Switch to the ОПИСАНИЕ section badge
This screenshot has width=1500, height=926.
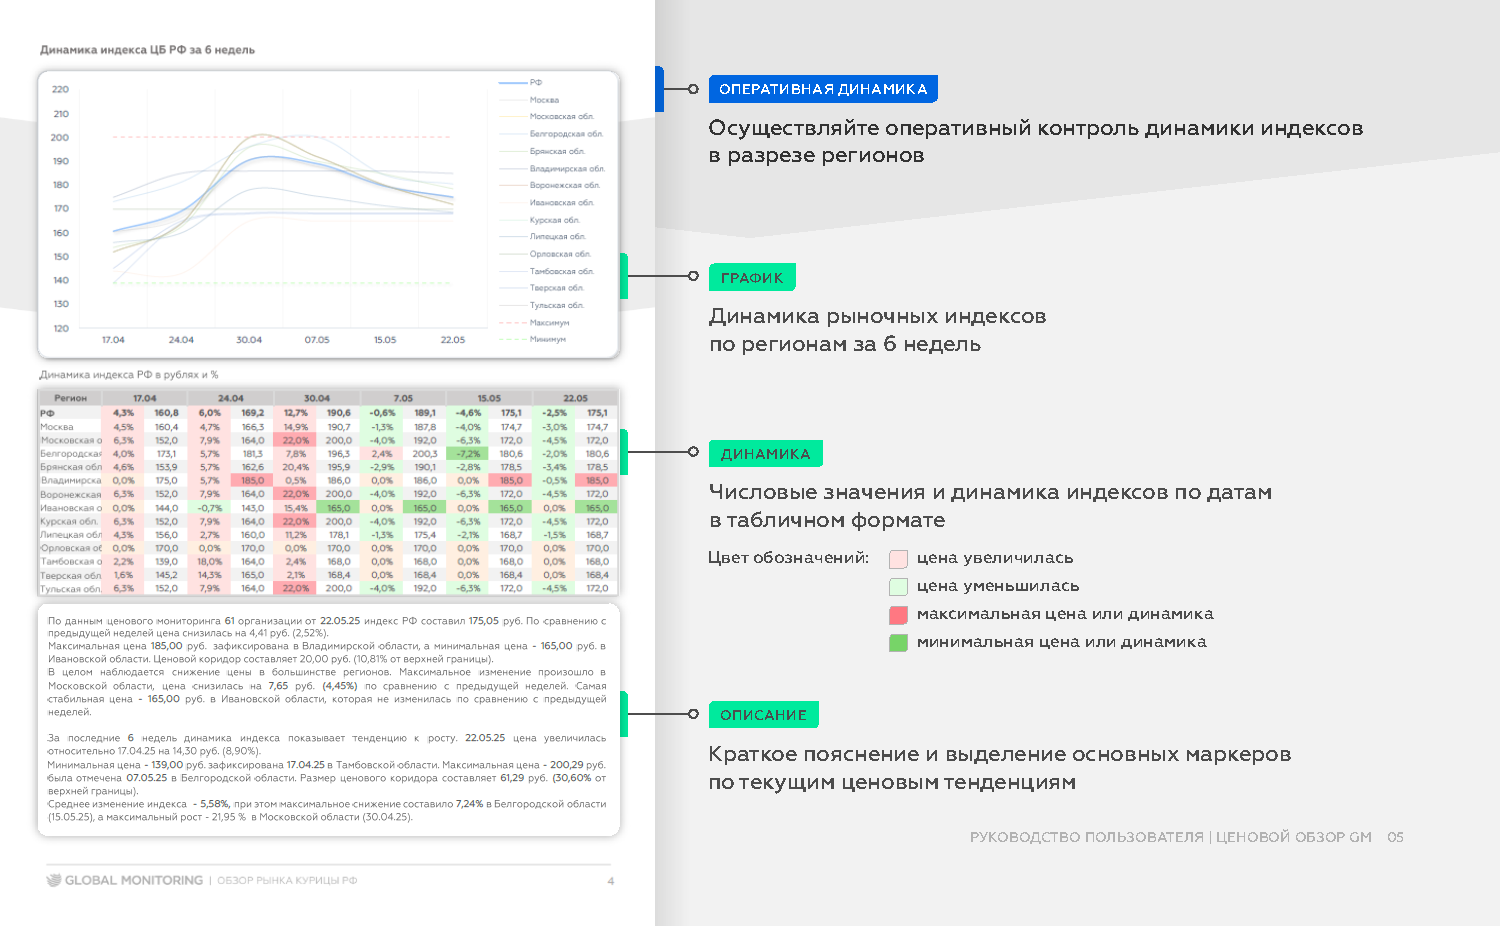tap(763, 714)
